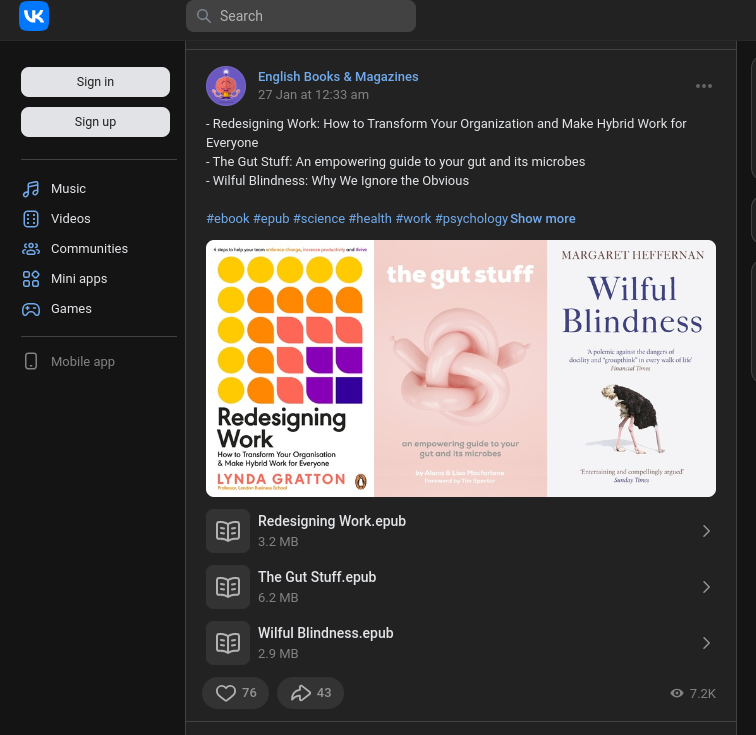
Task: Open the Communities section icon
Action: pos(31,249)
